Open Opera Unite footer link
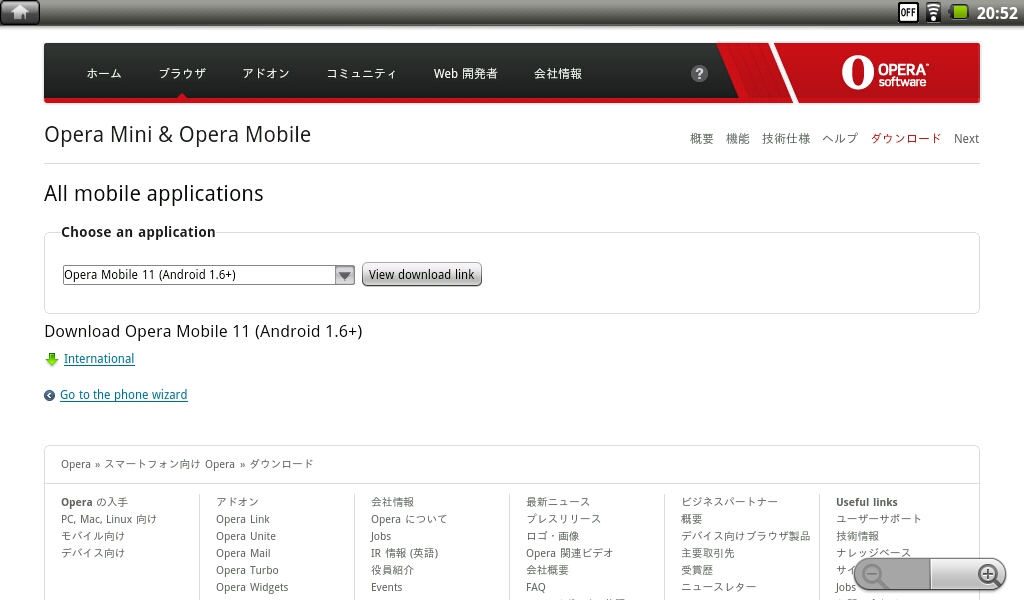The height and width of the screenshot is (600, 1024). point(246,536)
